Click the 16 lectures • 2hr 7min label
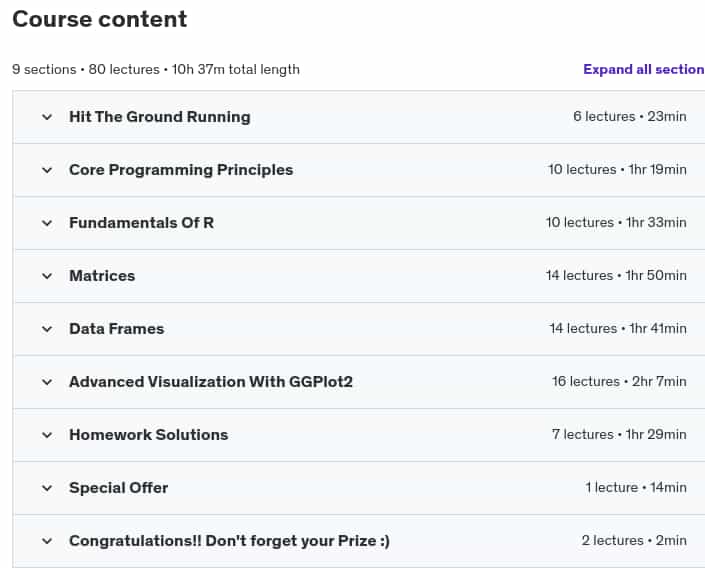 (619, 382)
